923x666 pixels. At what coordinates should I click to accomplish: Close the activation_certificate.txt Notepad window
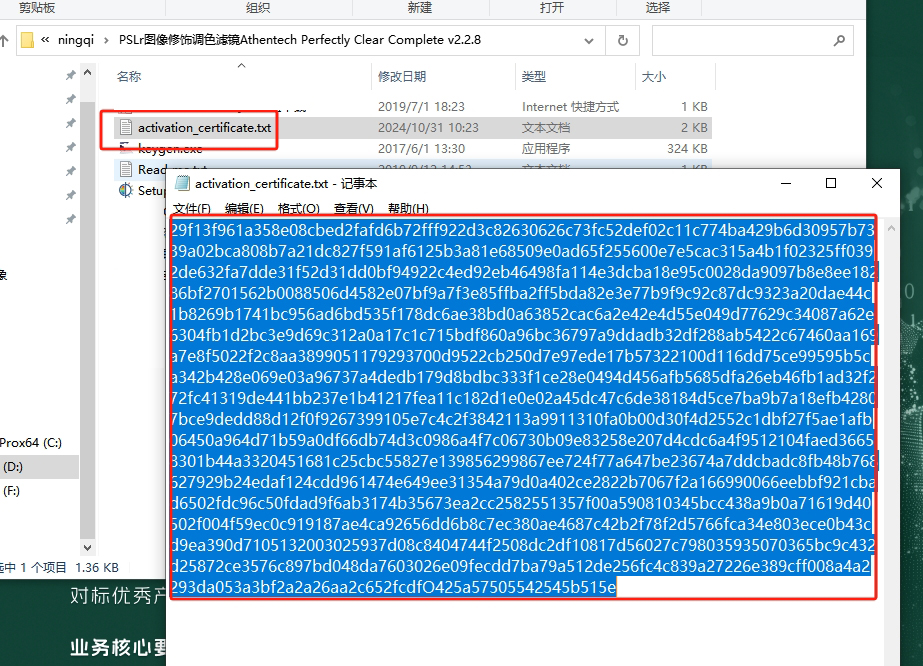pos(876,183)
